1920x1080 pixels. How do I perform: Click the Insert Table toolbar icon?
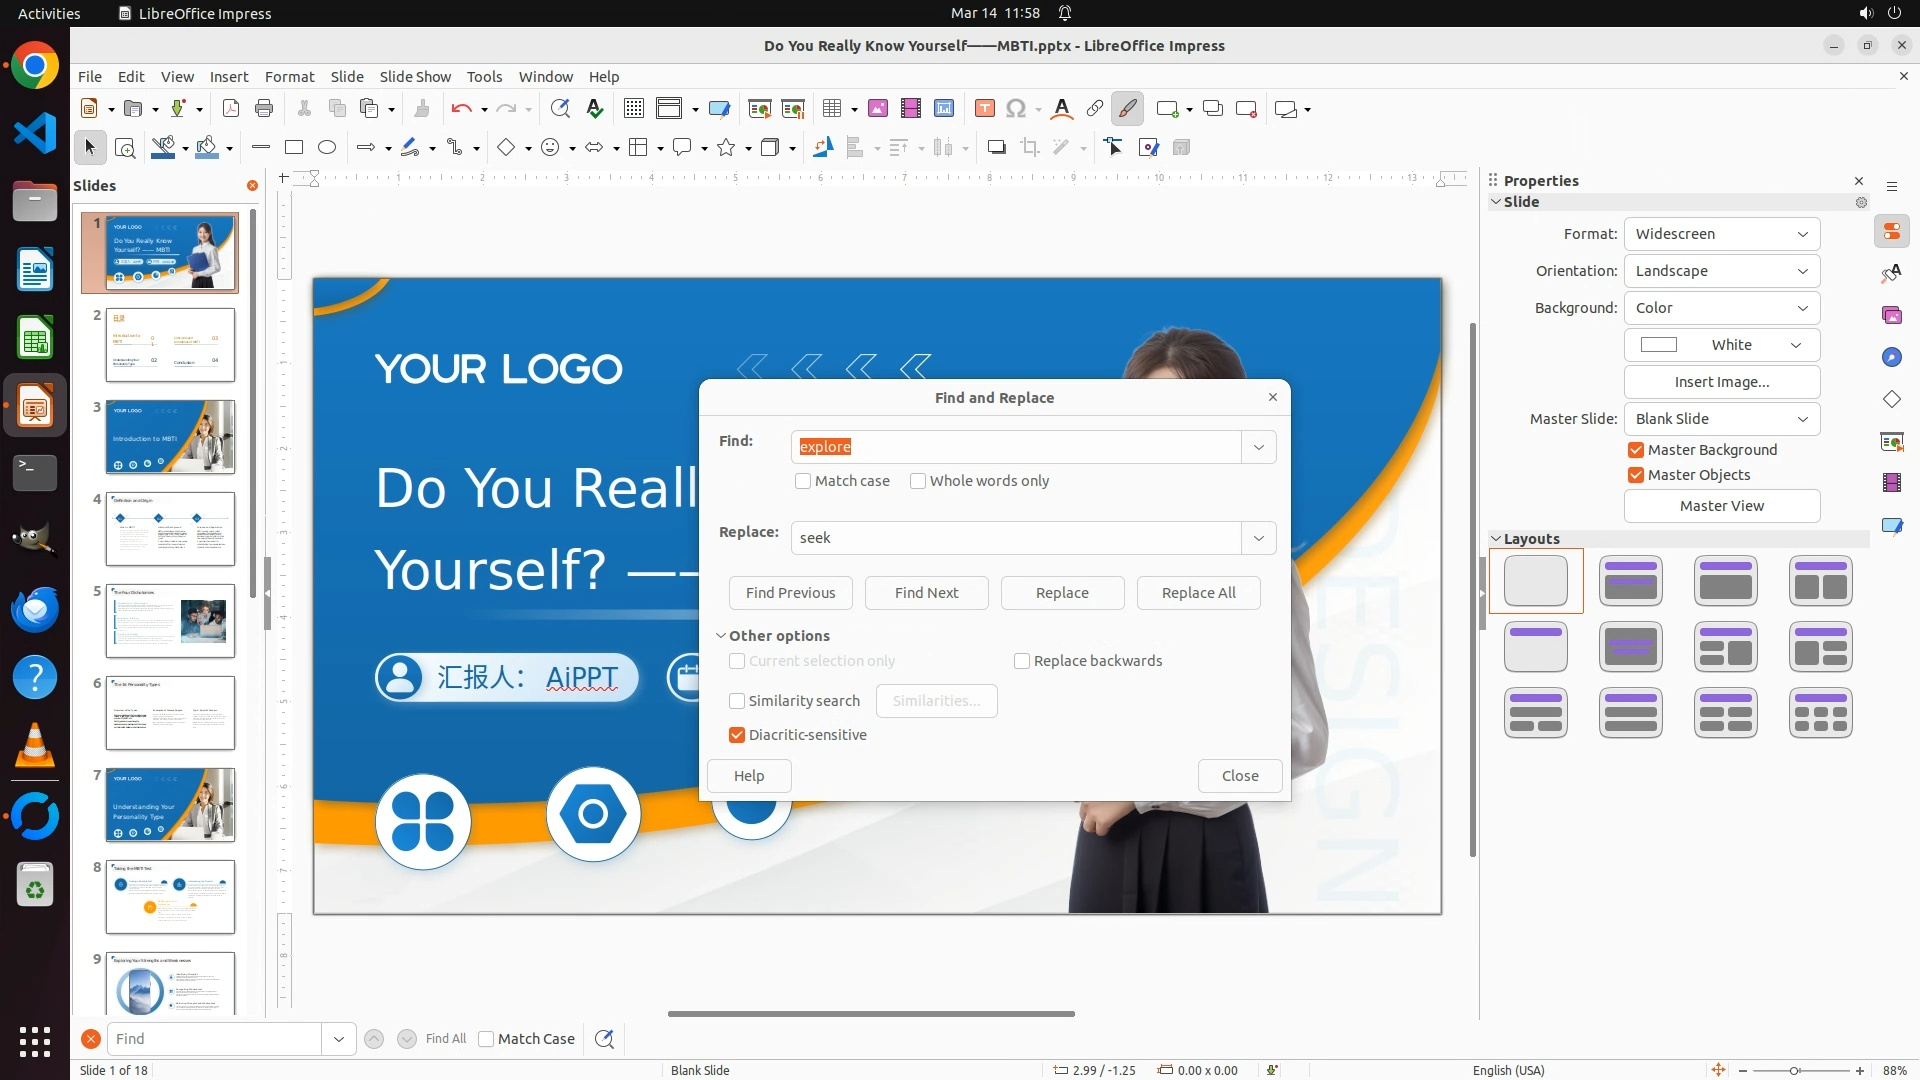(831, 109)
